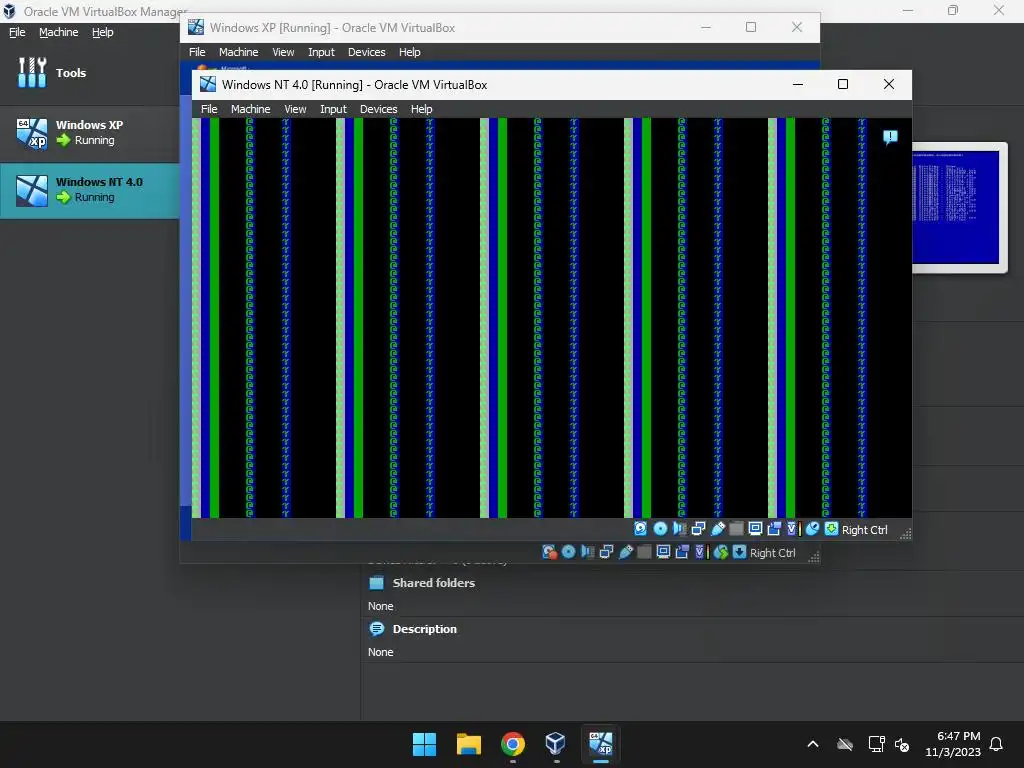Click the Tools icon in VirtualBox Manager
1024x768 pixels.
pos(32,72)
